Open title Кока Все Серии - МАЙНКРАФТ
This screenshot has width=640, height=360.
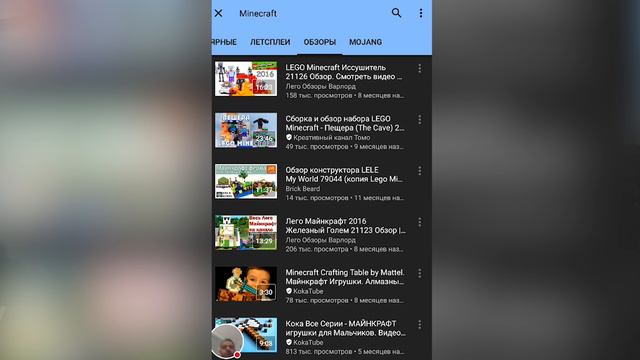click(x=345, y=328)
